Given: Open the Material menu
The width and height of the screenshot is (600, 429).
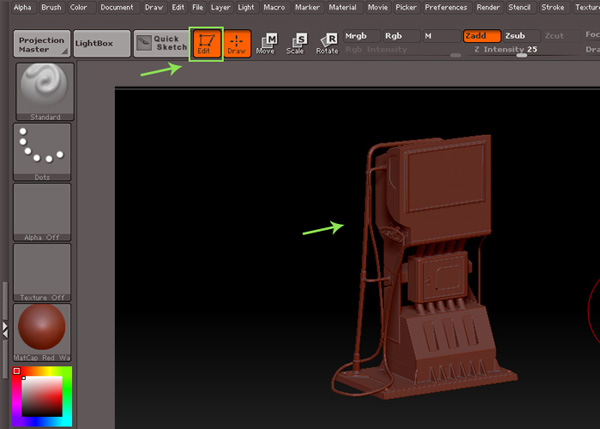Looking at the screenshot, I should coord(342,7).
